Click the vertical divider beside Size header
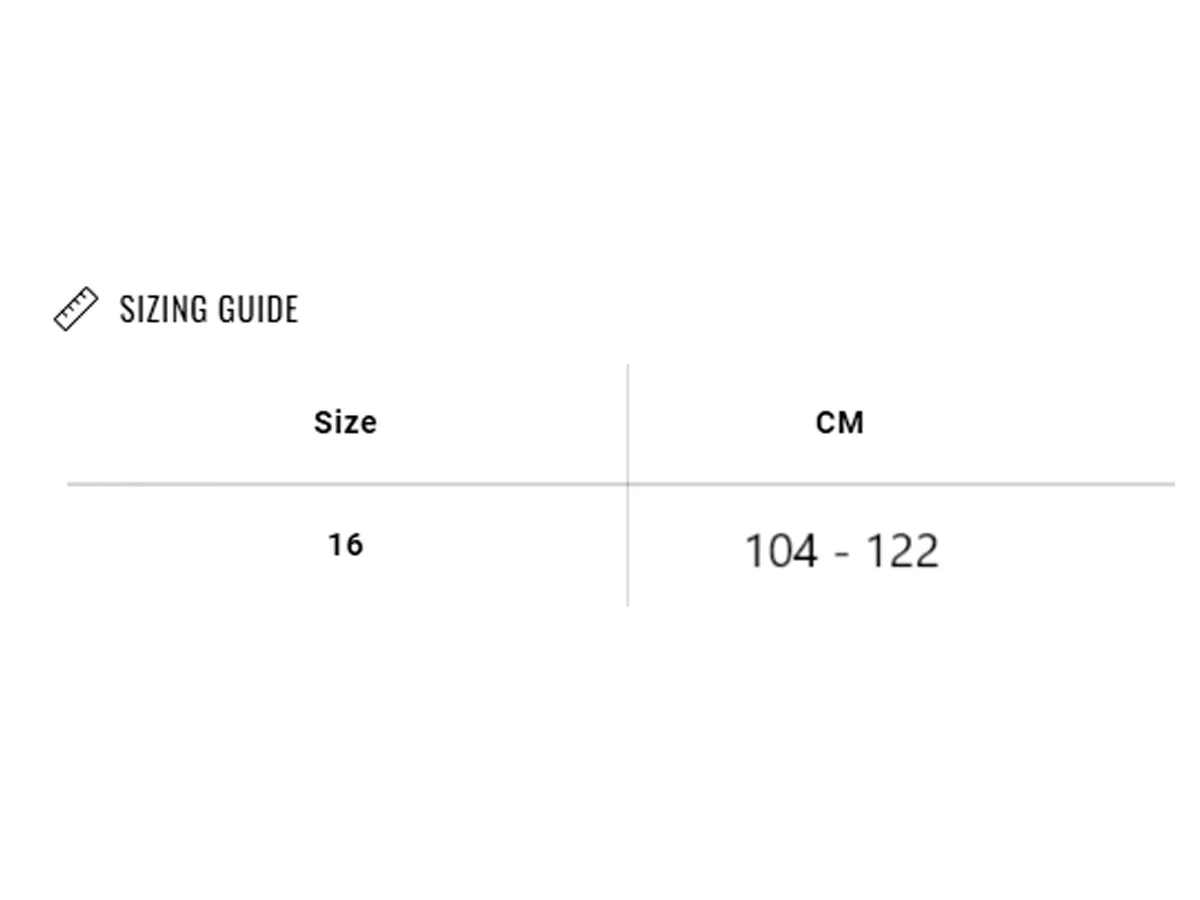Image resolution: width=1200 pixels, height=900 pixels. [x=628, y=423]
